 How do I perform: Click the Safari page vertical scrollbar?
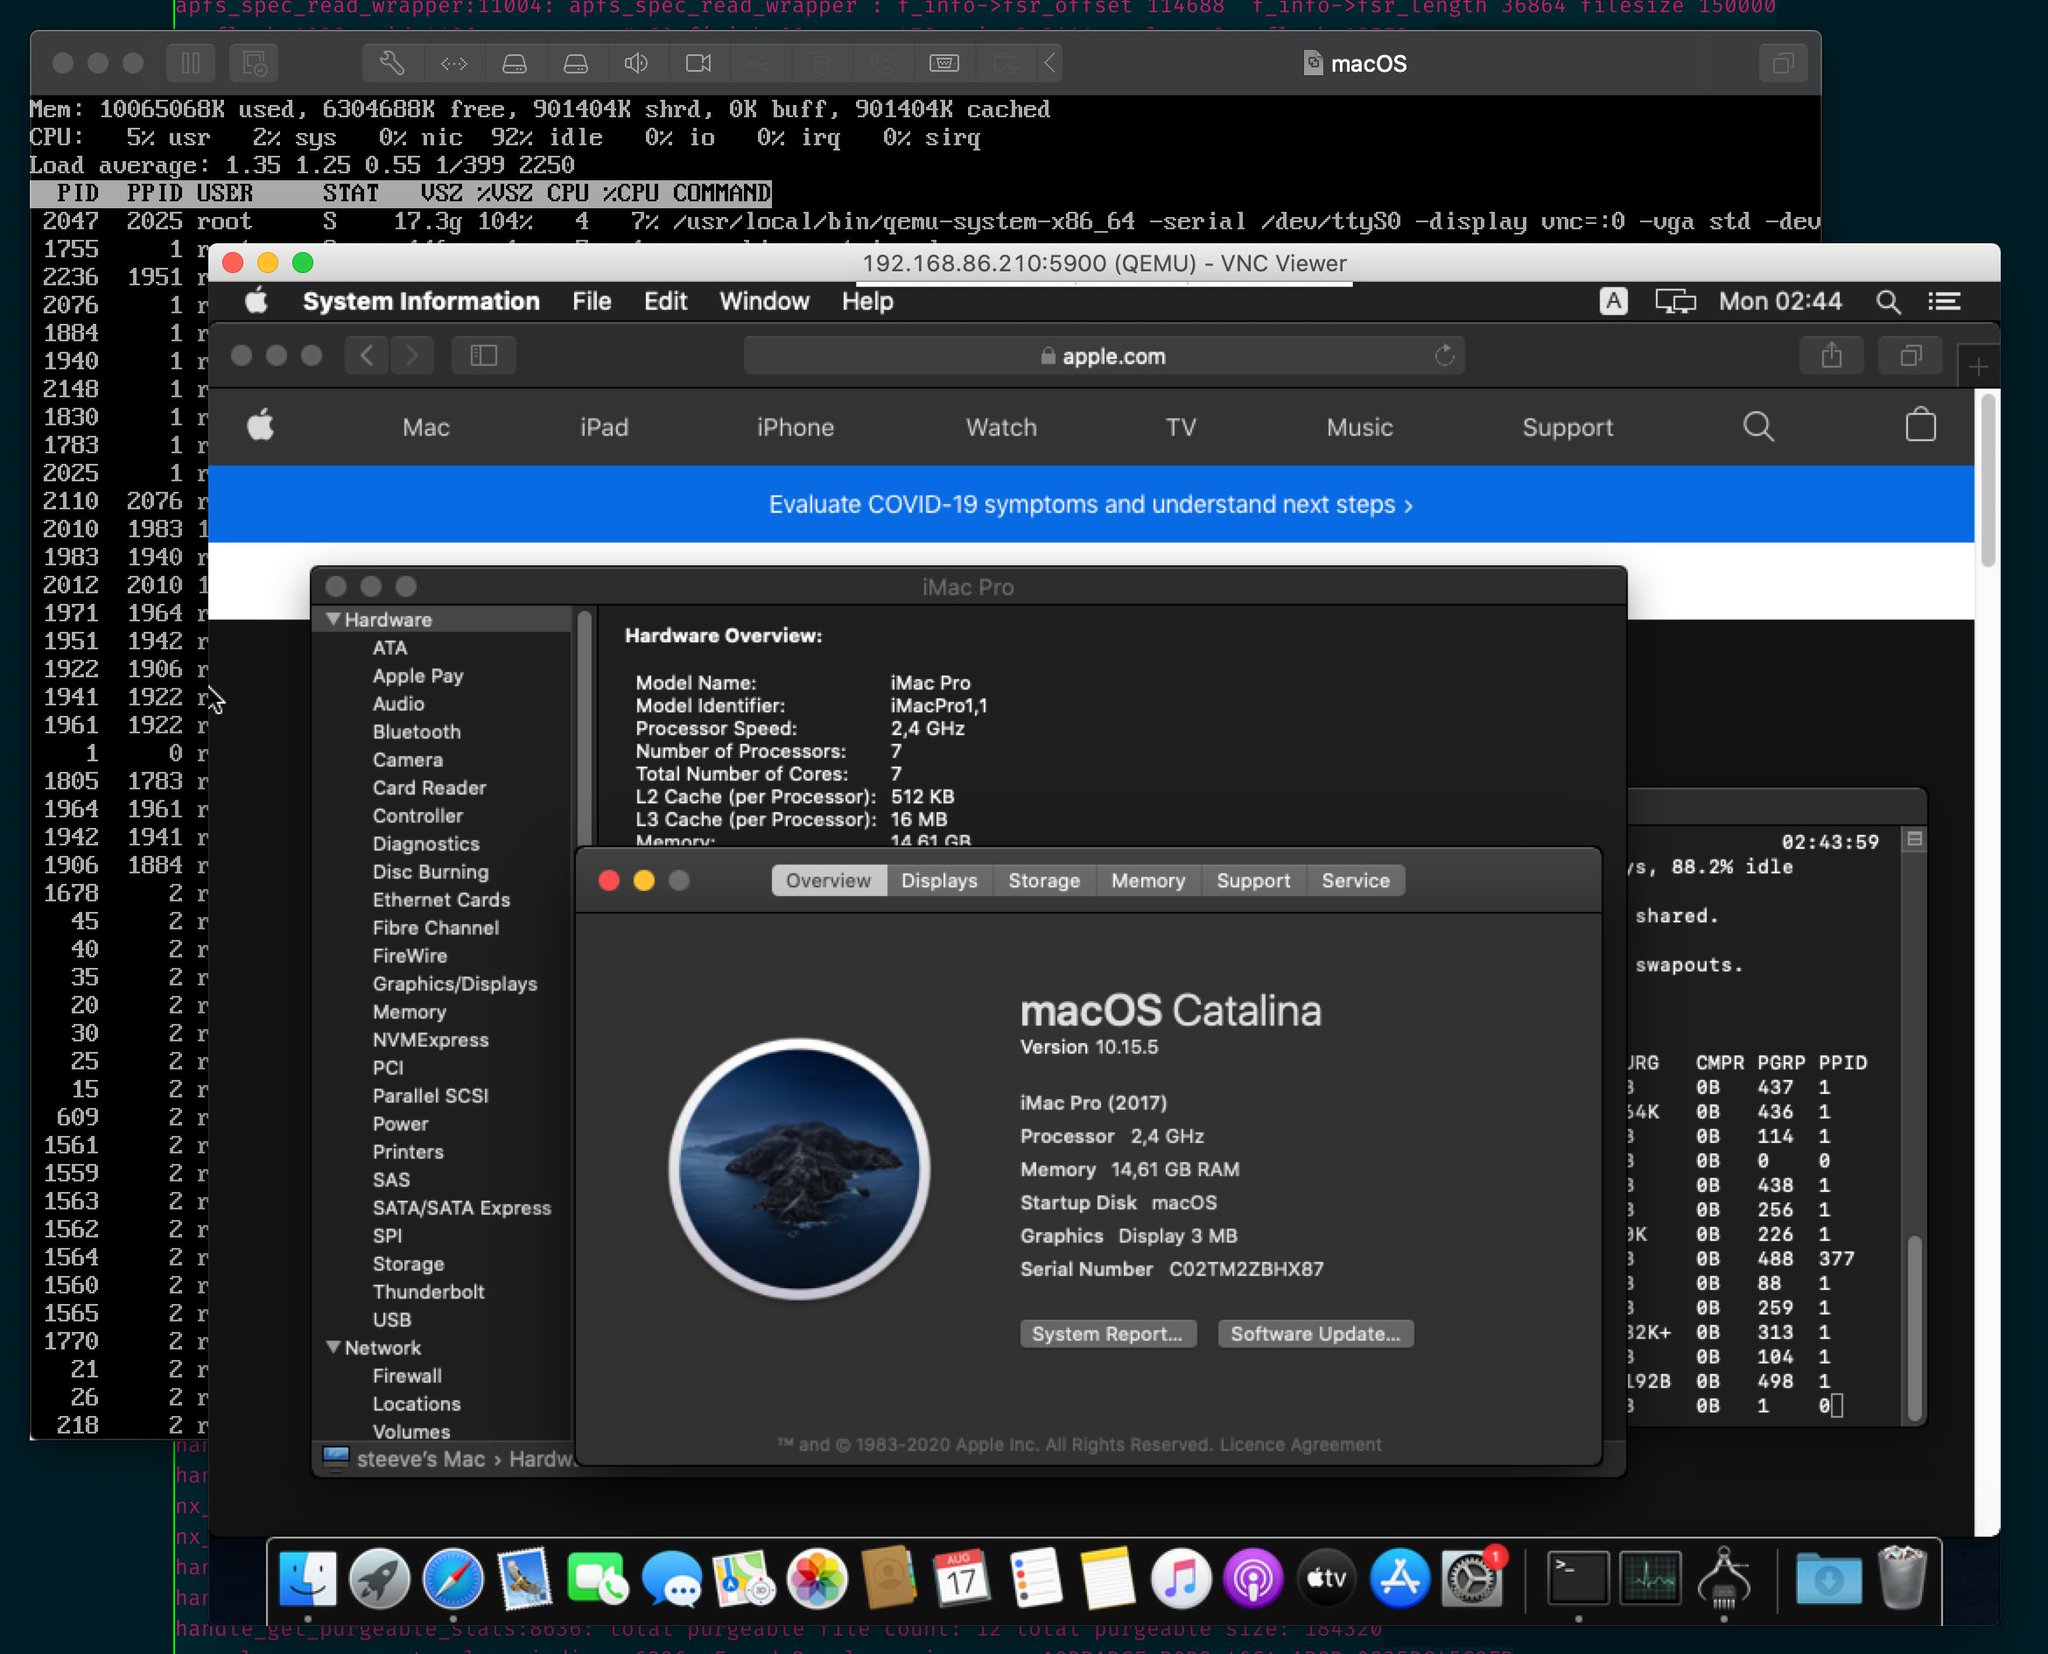[1988, 480]
